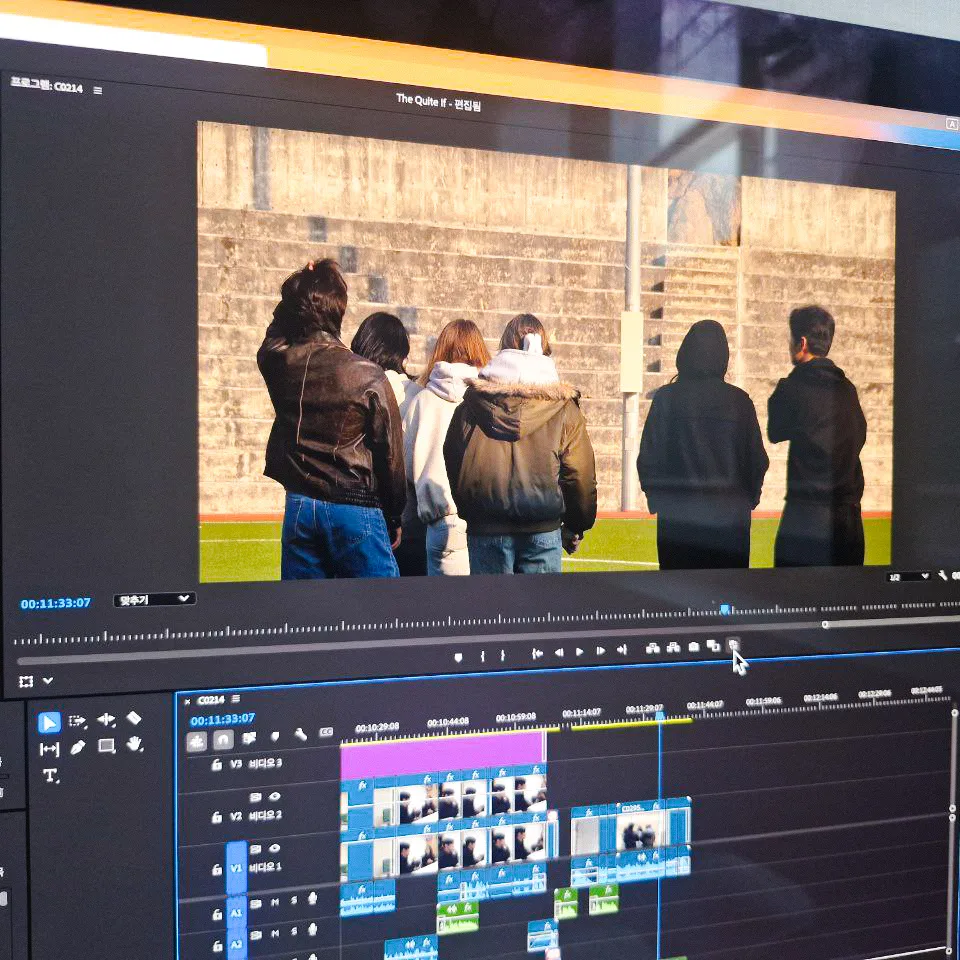Choose the Pen tool

pos(78,747)
